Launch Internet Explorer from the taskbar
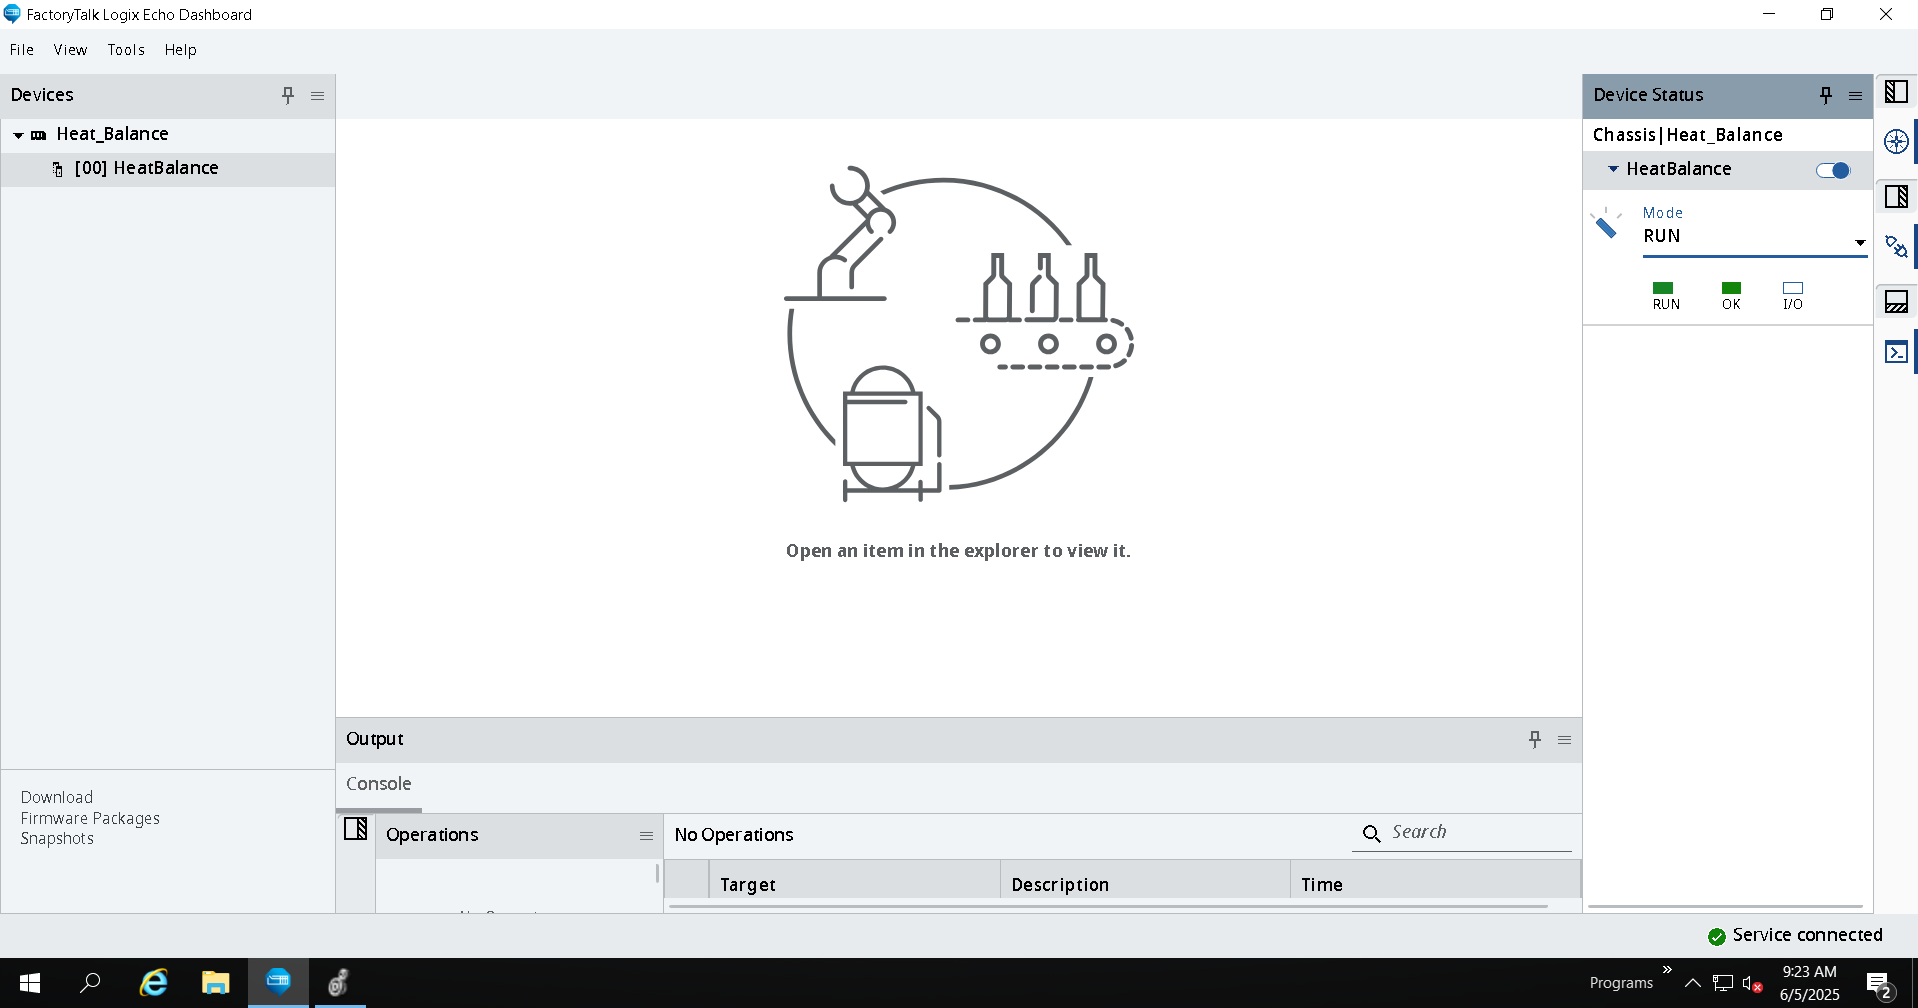 [x=153, y=983]
